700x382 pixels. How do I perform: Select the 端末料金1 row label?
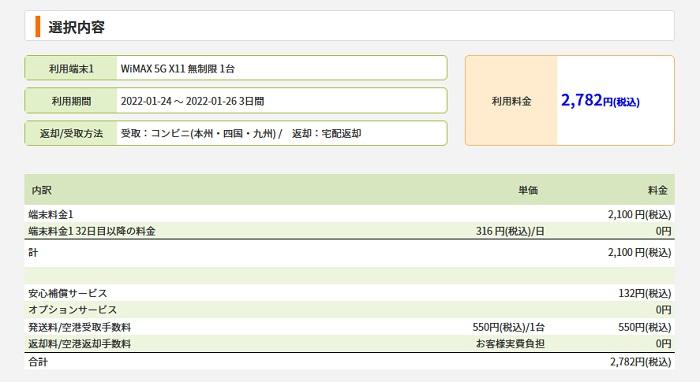tap(50, 215)
